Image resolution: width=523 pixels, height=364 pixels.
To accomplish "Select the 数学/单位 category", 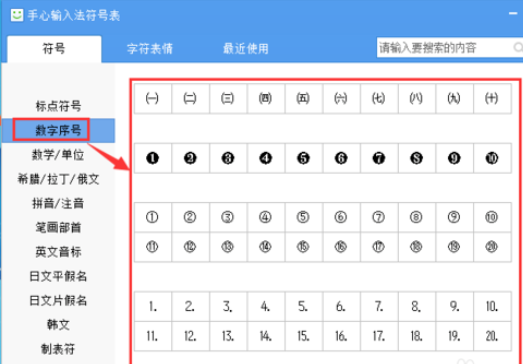I will point(58,155).
